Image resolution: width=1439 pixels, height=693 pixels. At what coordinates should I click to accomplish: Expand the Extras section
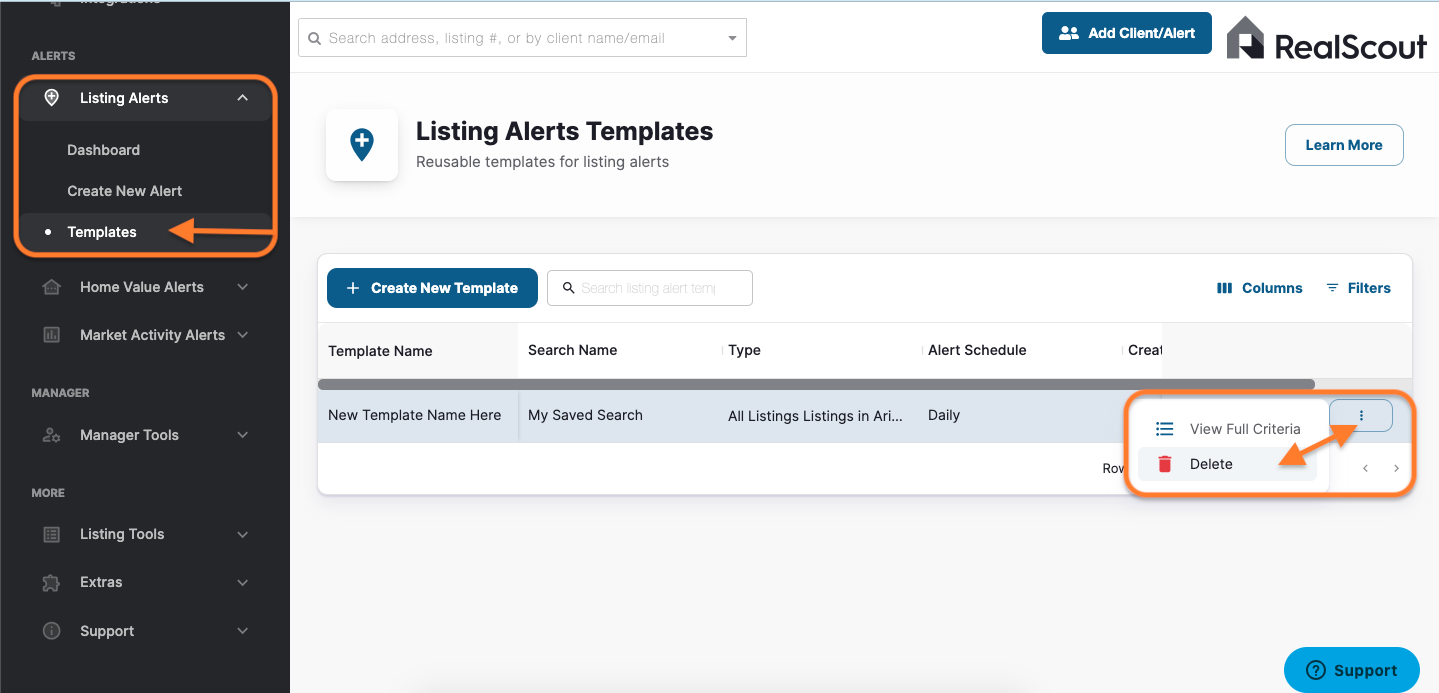(x=242, y=582)
